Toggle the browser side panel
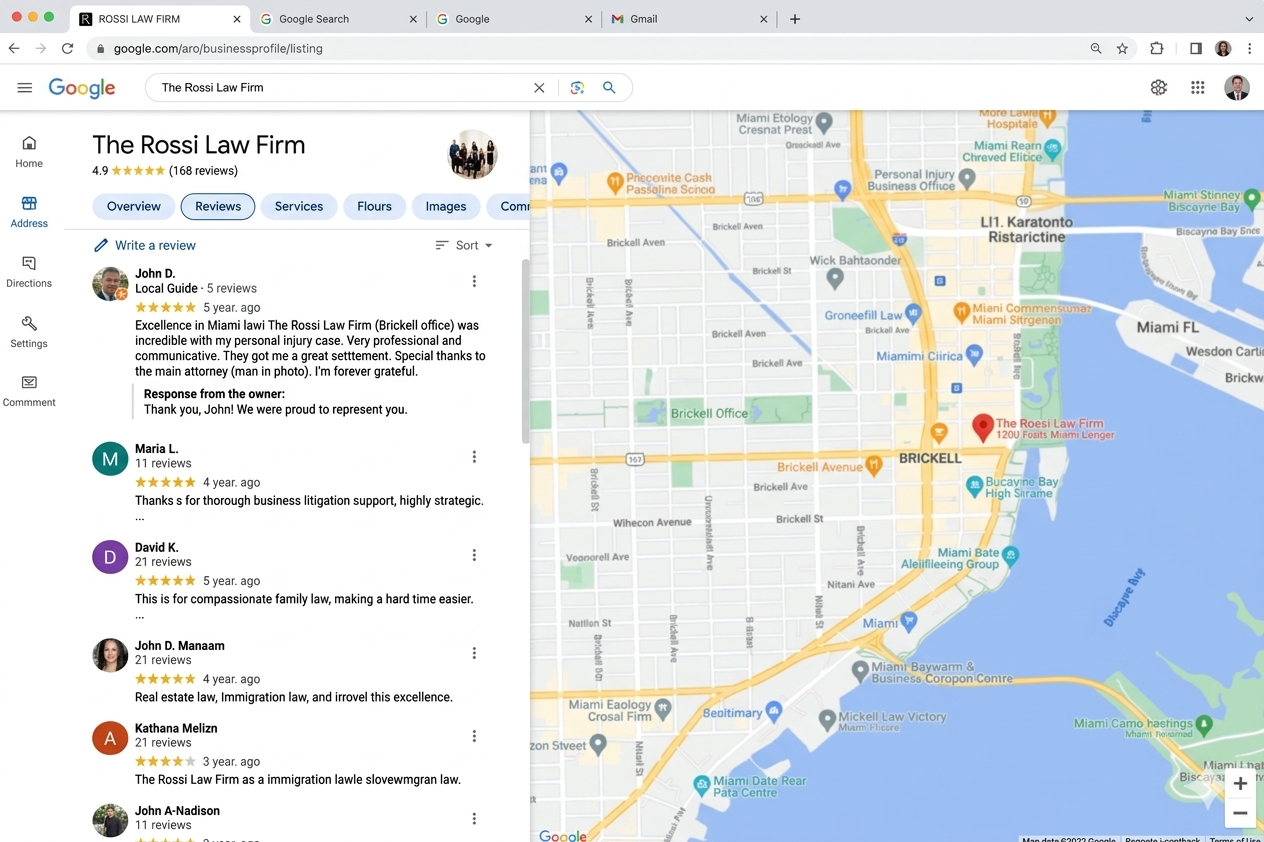1264x842 pixels. [x=1195, y=48]
